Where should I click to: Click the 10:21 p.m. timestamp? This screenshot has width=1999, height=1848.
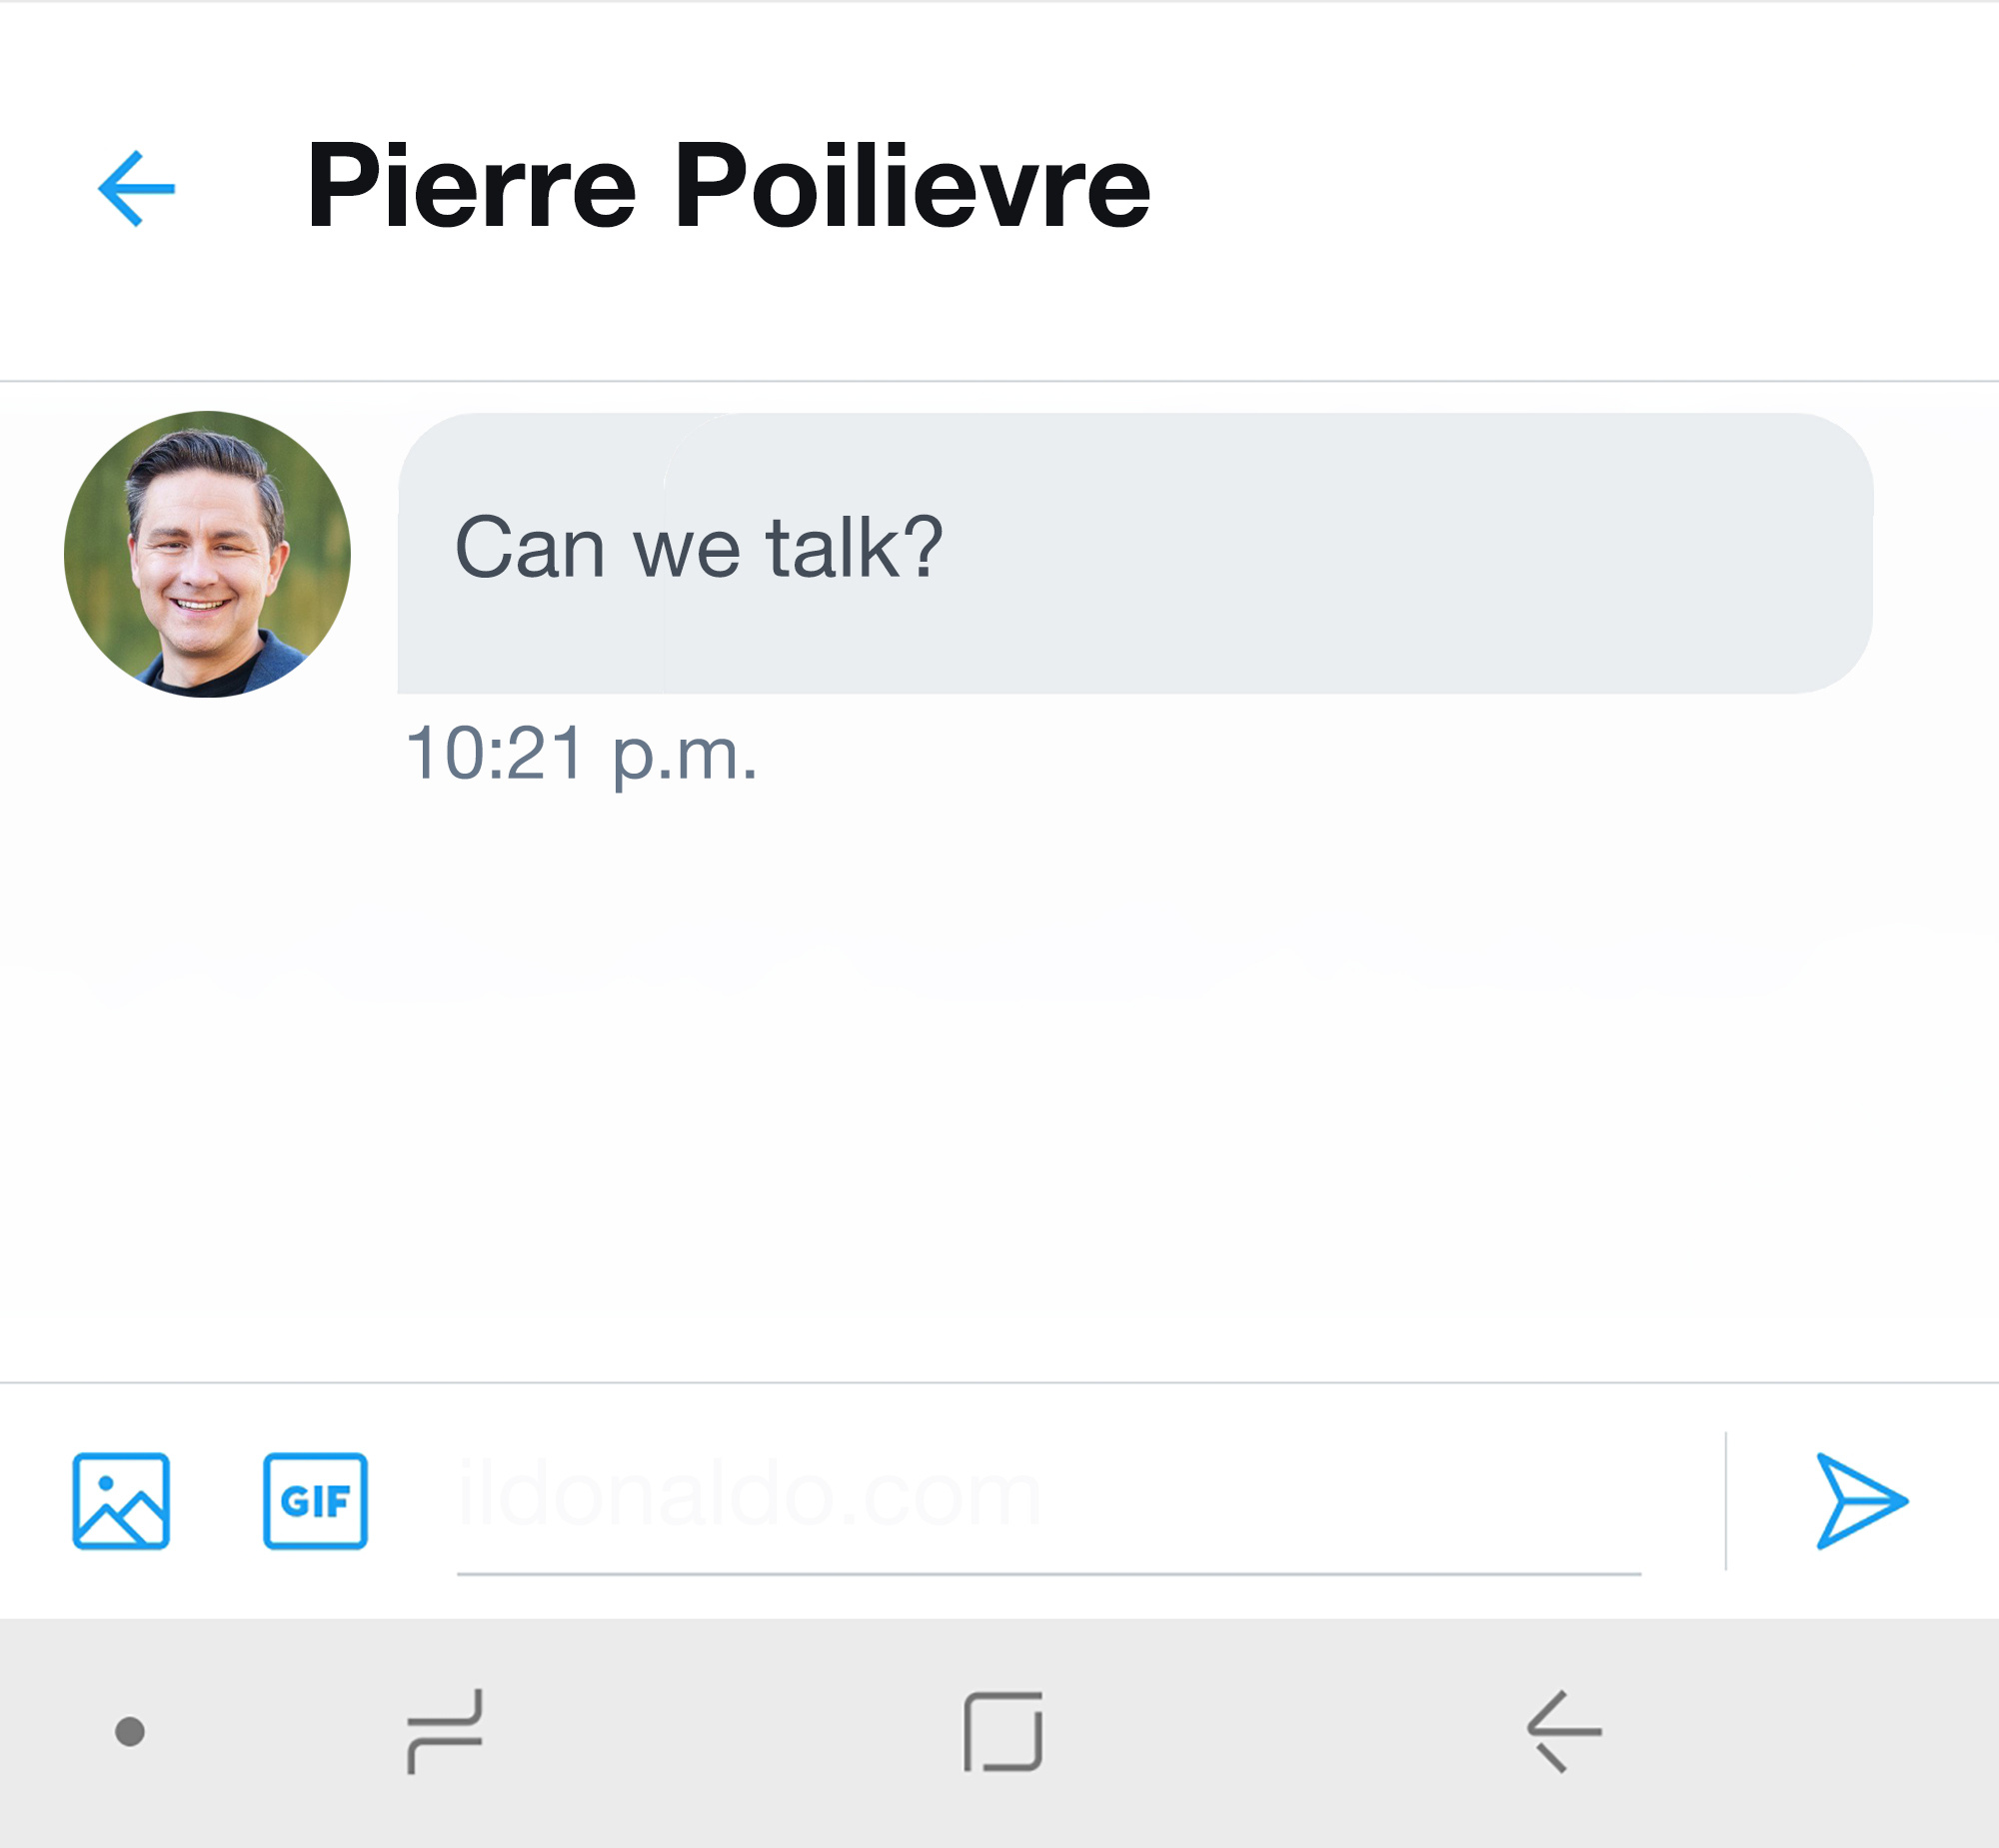coord(581,754)
